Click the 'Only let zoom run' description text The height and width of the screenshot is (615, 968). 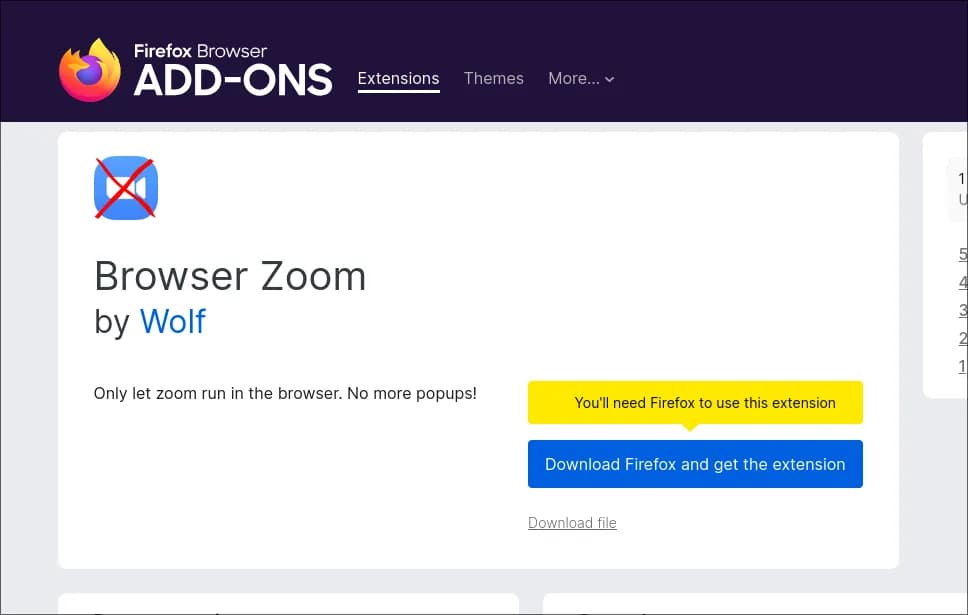coord(285,393)
